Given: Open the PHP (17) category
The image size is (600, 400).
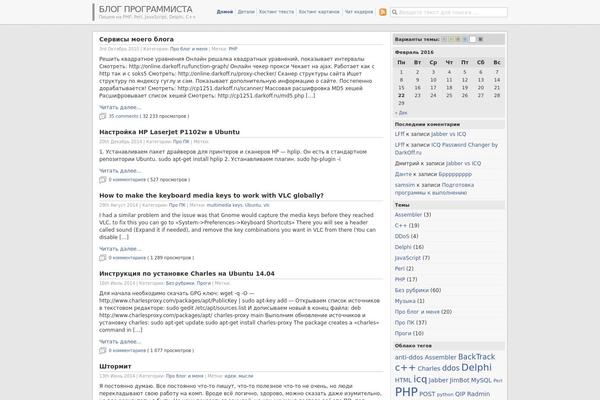Looking at the screenshot, I should click(400, 279).
